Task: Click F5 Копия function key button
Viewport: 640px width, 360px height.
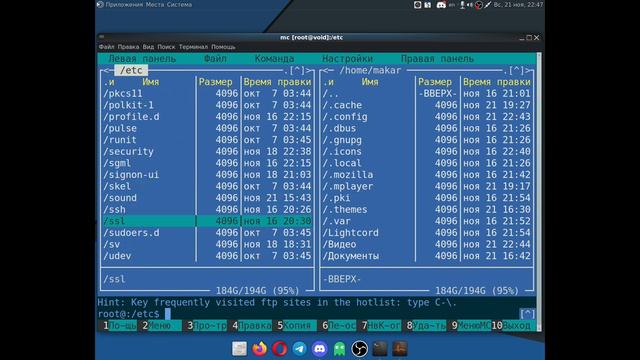Action: [x=295, y=326]
